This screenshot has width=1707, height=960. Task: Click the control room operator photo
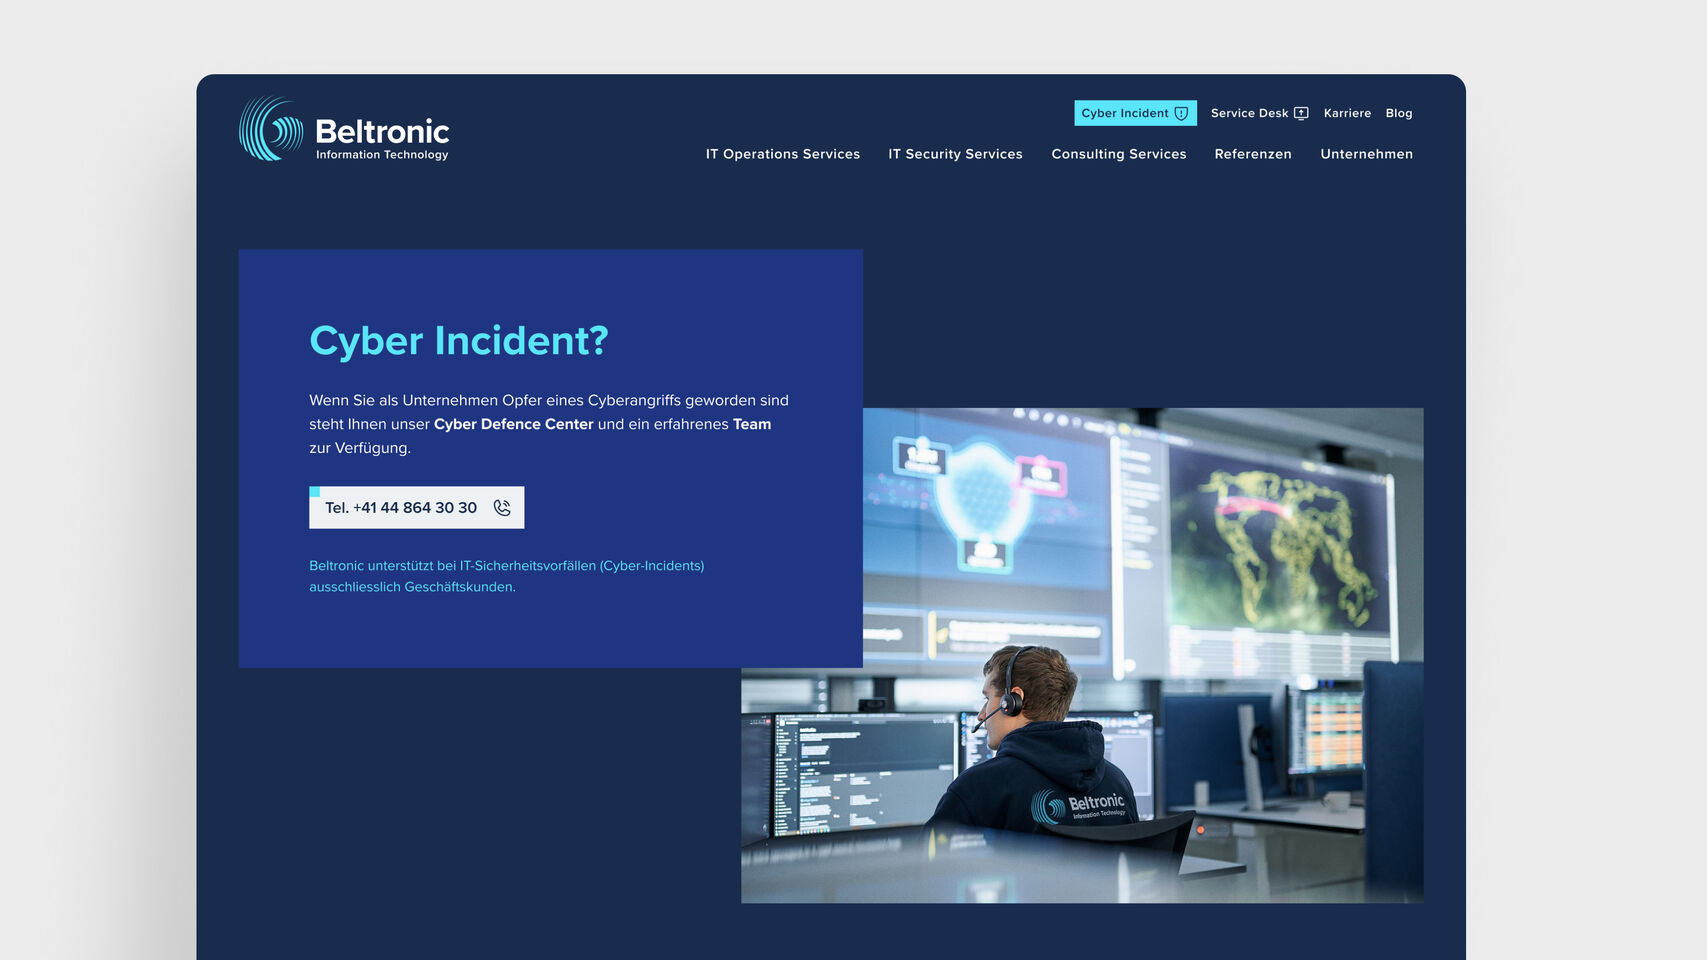[1082, 655]
